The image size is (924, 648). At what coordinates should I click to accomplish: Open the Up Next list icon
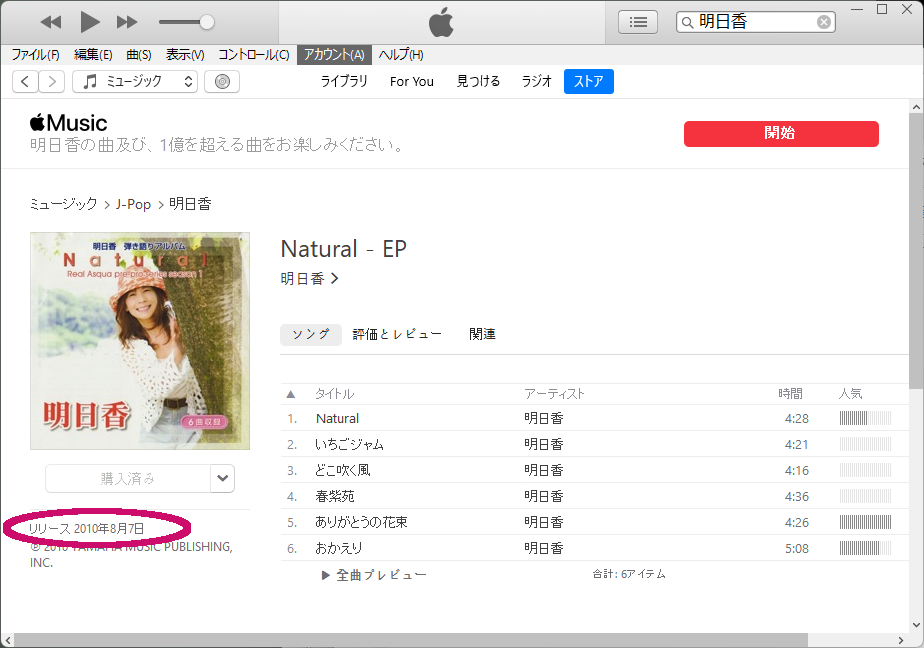pos(638,22)
